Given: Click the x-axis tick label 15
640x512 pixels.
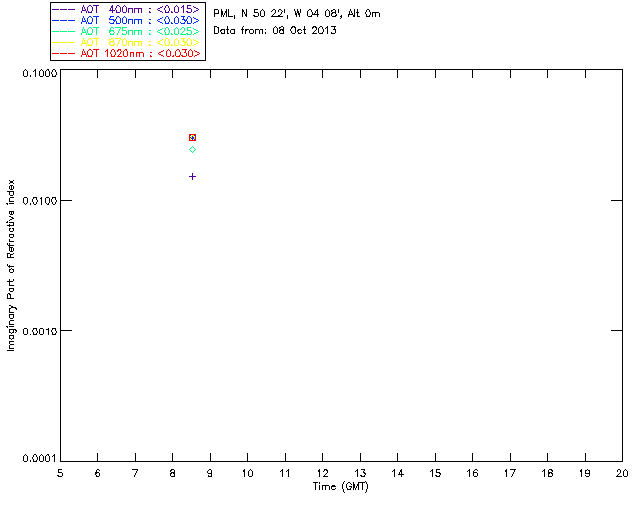Looking at the screenshot, I should 435,473.
